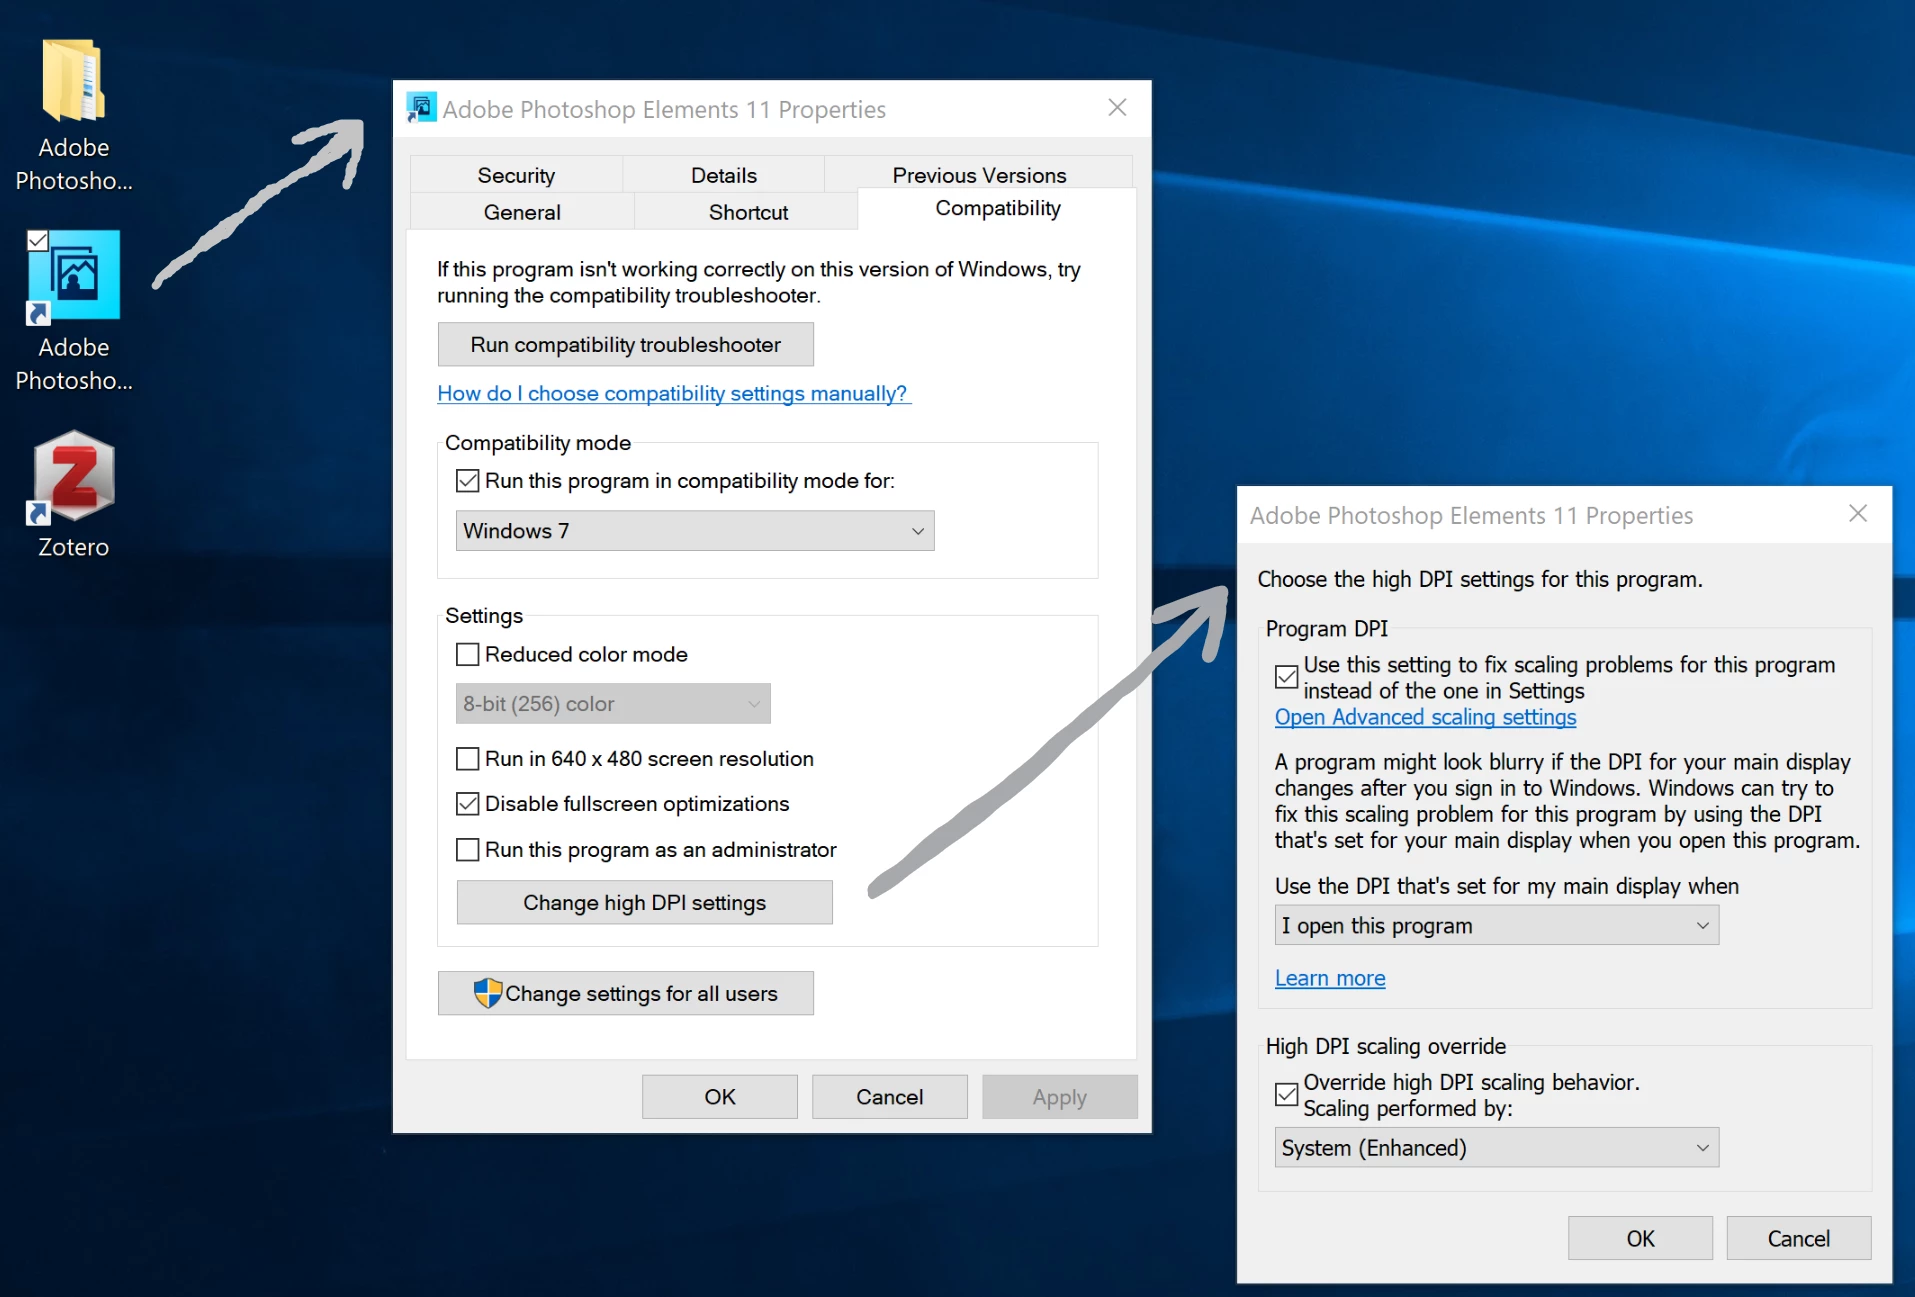The width and height of the screenshot is (1915, 1297).
Task: Uncheck Override high DPI scaling behavior
Action: coord(1287,1095)
